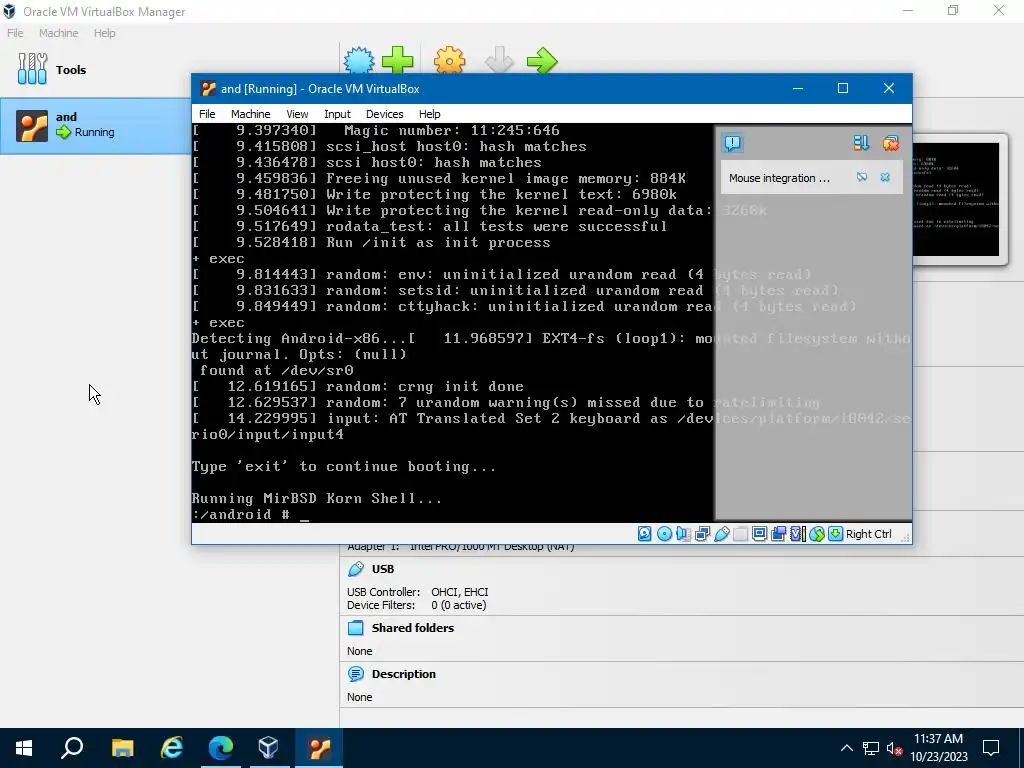
Task: Open the audio indicator in VM status bar
Action: pos(683,534)
